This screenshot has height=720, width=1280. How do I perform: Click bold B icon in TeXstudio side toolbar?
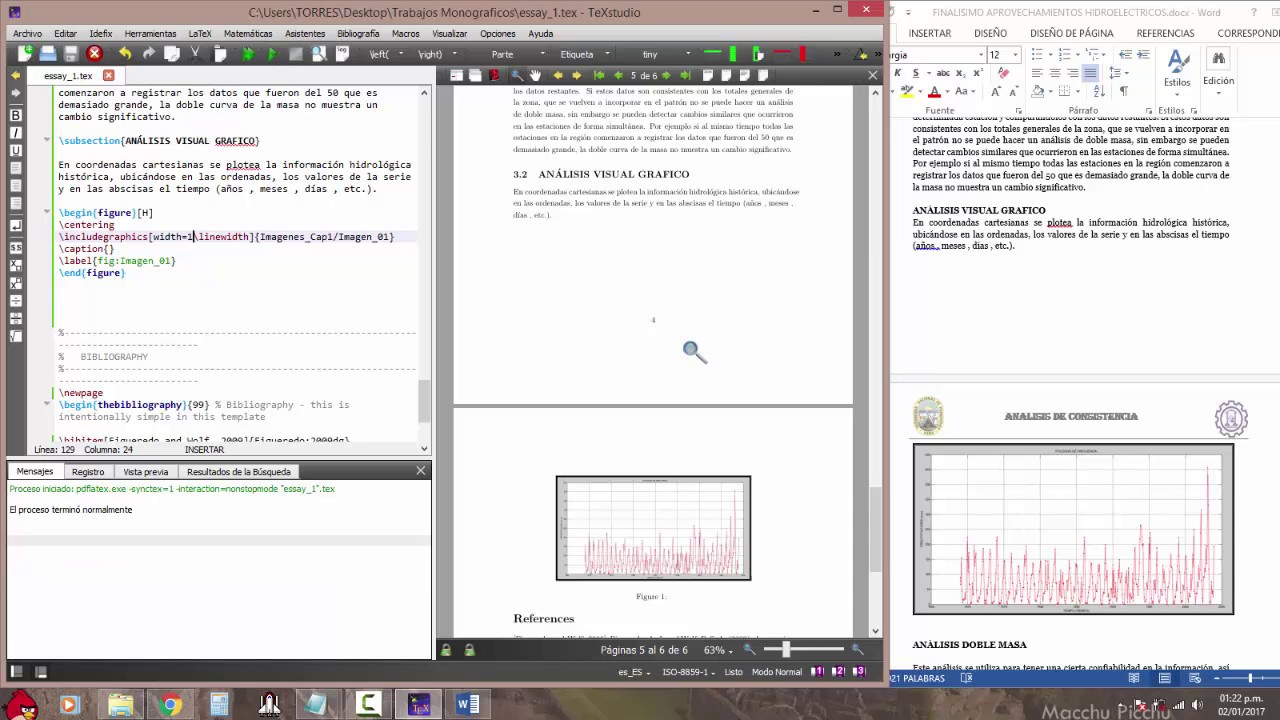coord(16,116)
